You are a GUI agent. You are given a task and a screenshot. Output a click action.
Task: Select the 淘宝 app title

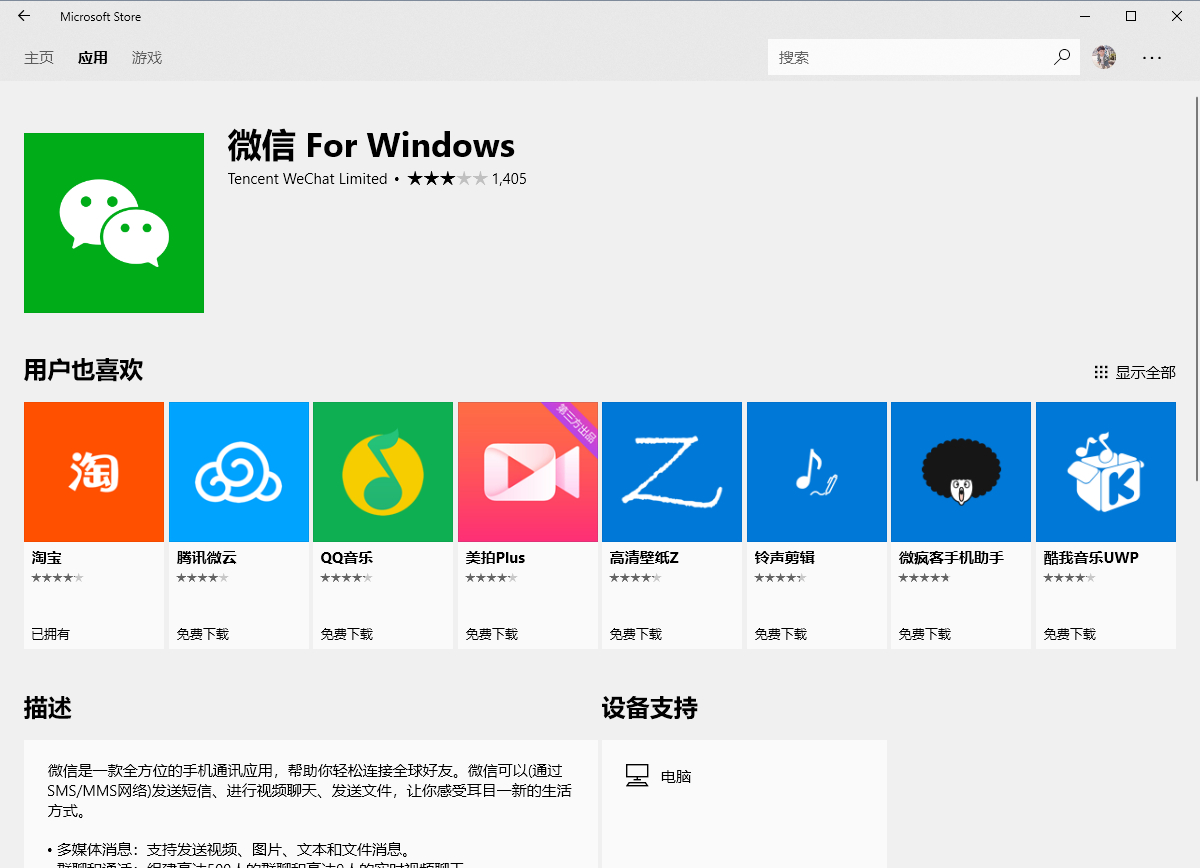(46, 558)
